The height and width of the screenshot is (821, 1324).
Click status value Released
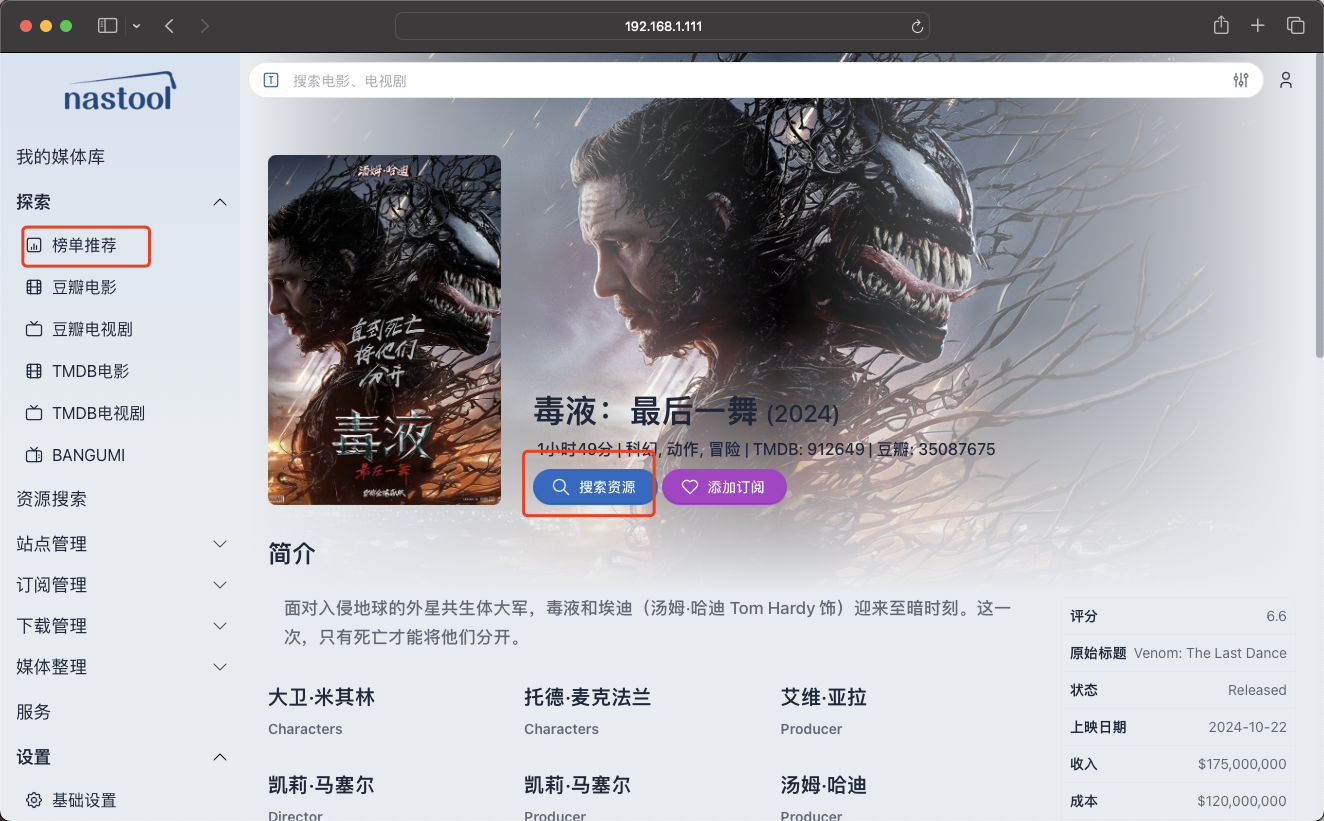(1257, 690)
